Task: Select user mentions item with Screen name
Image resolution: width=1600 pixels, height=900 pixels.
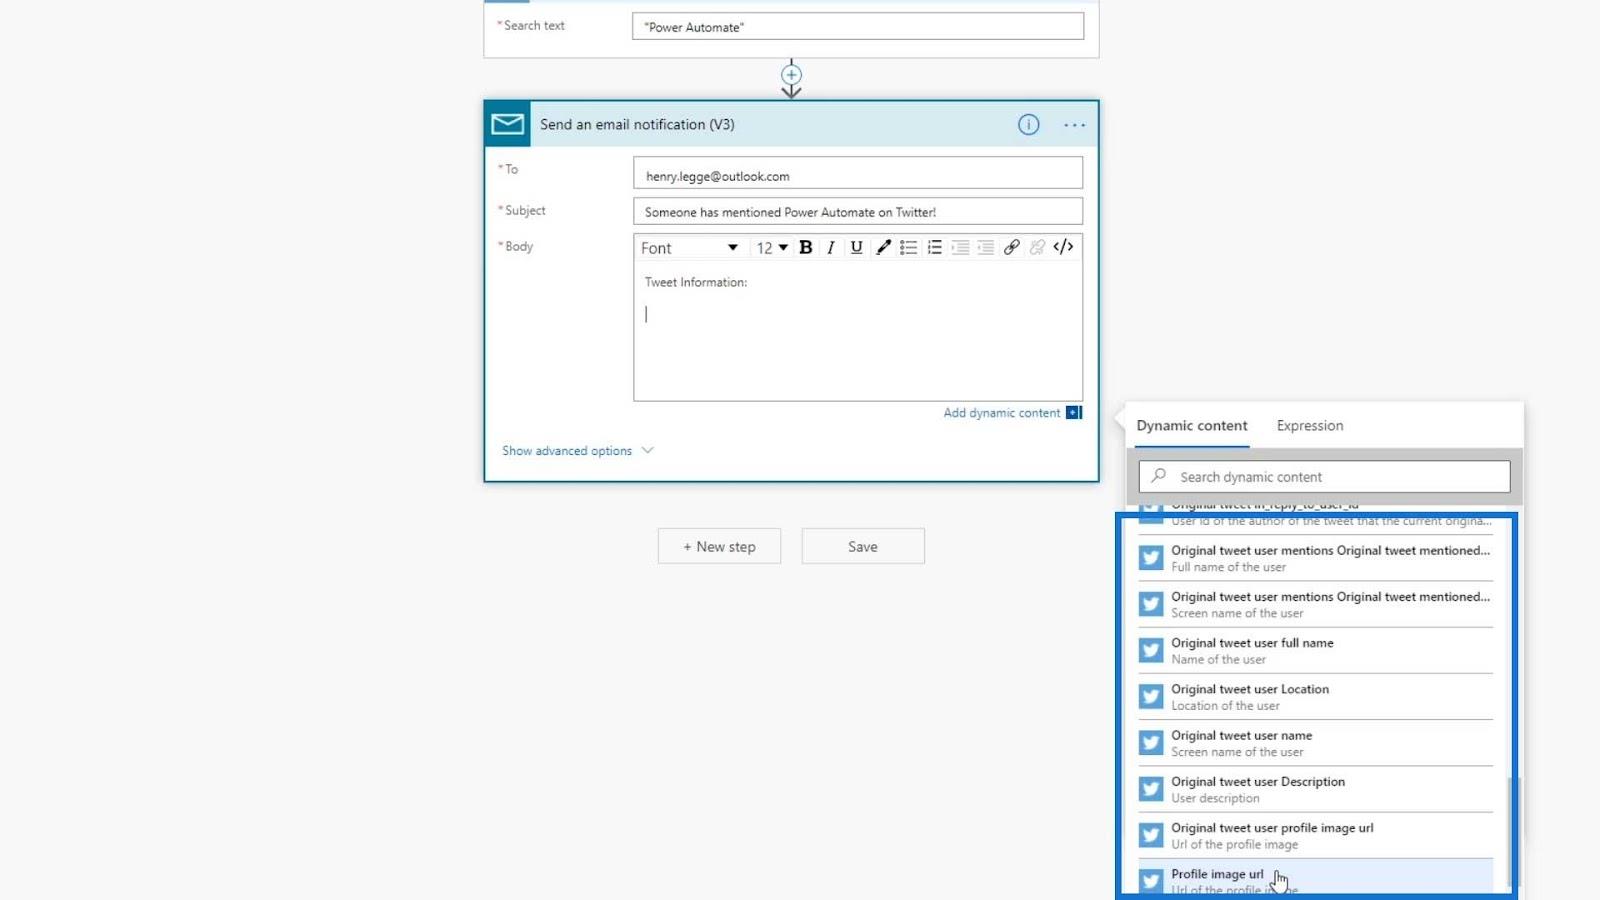Action: (1314, 604)
